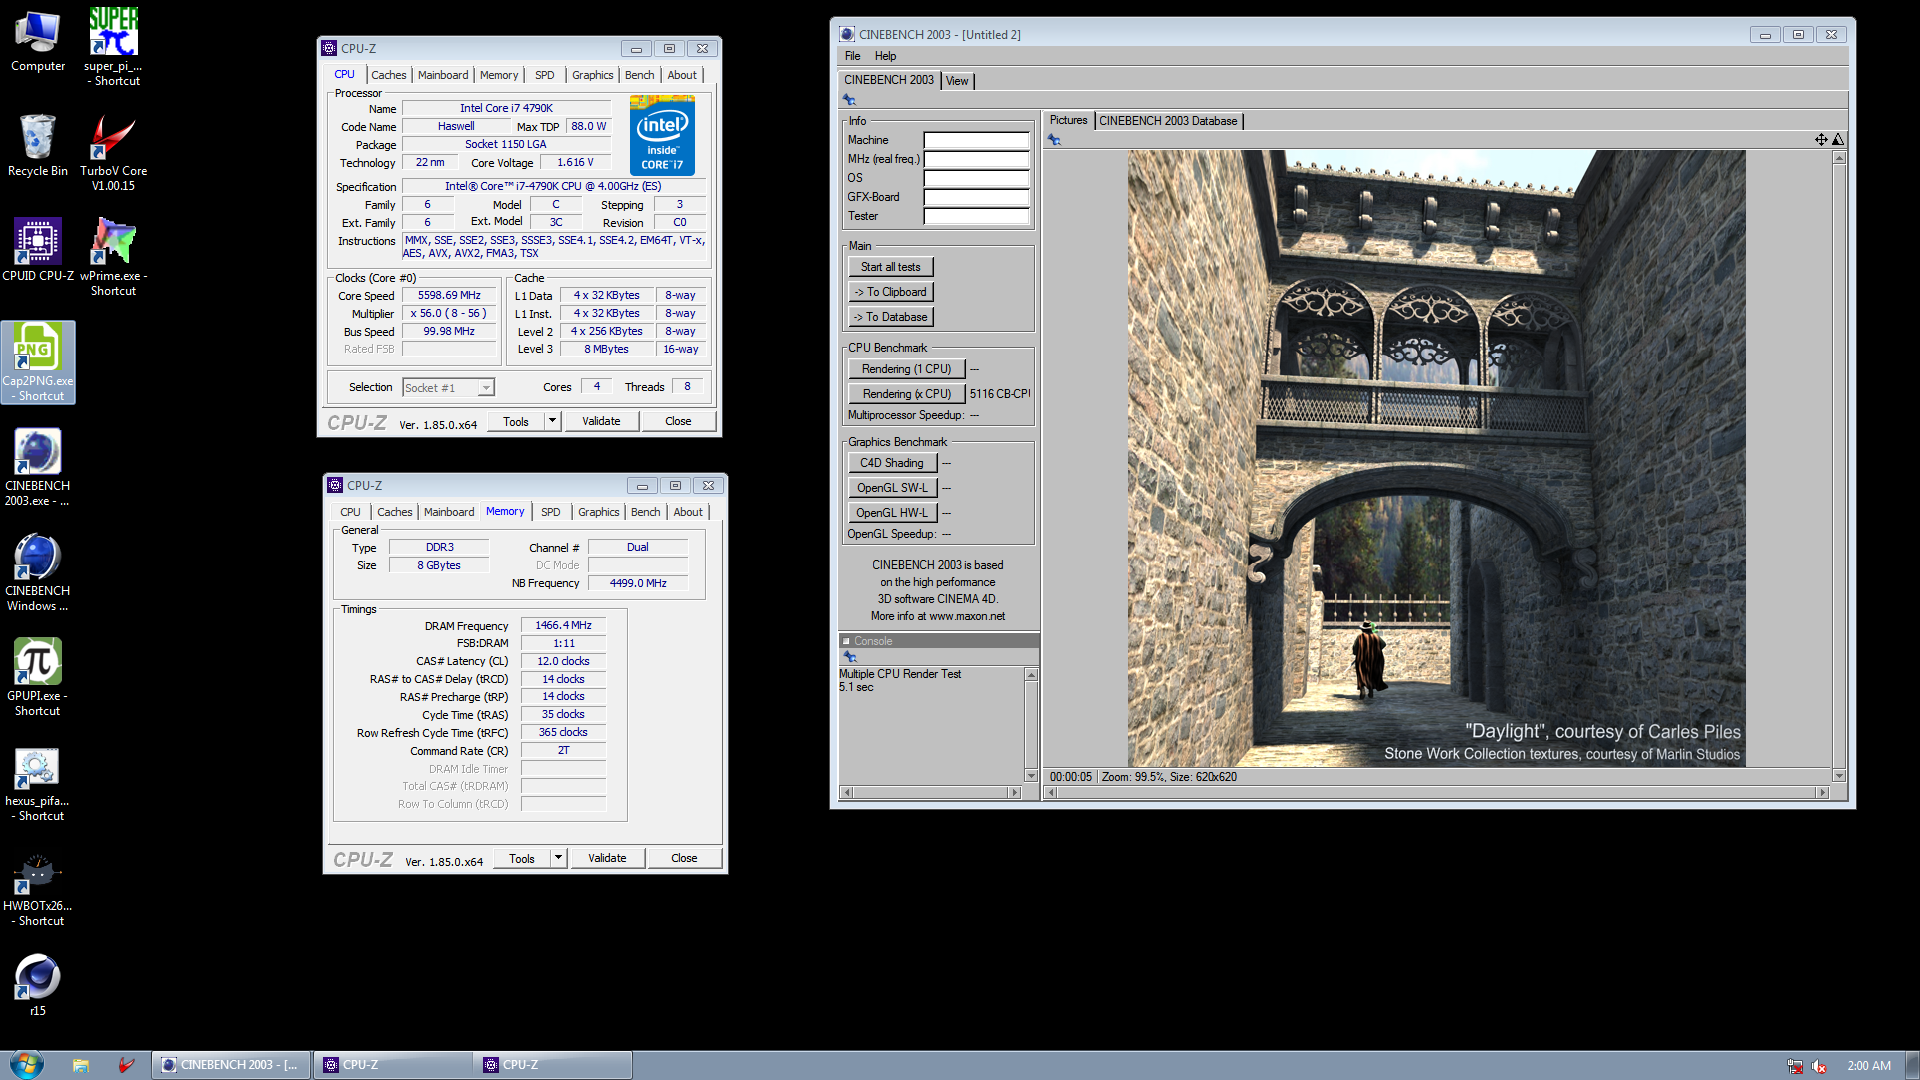Screen dimensions: 1920x1080
Task: Open CINEBENCH Windows desktop shortcut
Action: point(37,572)
